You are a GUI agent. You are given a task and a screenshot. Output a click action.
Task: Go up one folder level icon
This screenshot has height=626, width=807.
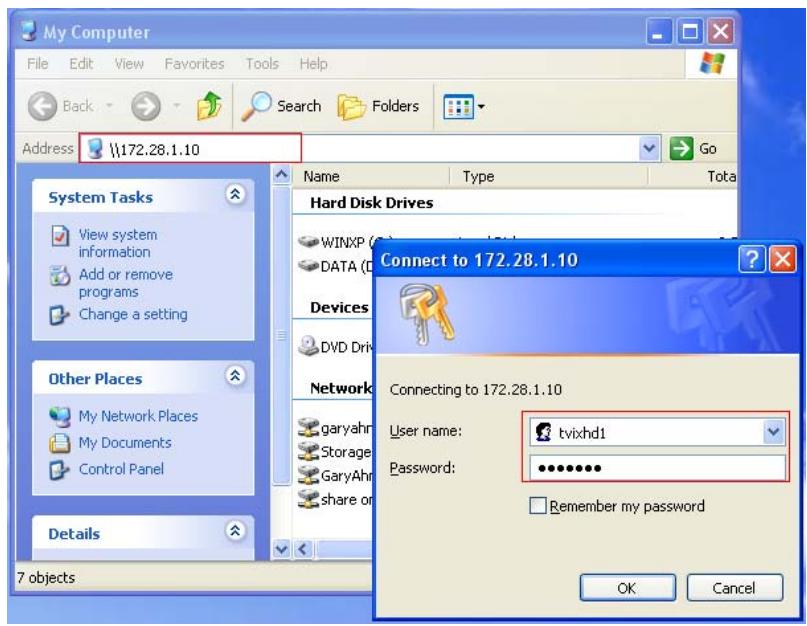tap(209, 106)
